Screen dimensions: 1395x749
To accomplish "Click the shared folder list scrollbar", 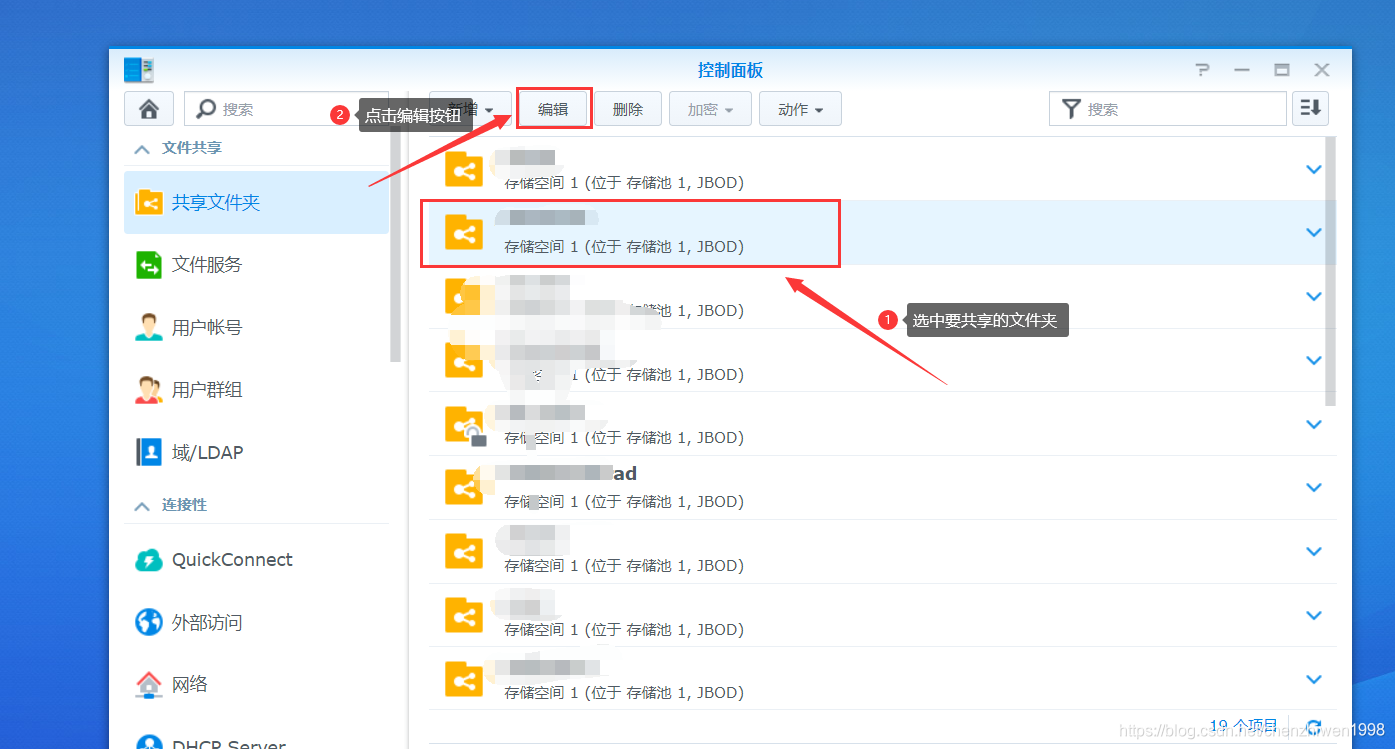I will point(1331,270).
